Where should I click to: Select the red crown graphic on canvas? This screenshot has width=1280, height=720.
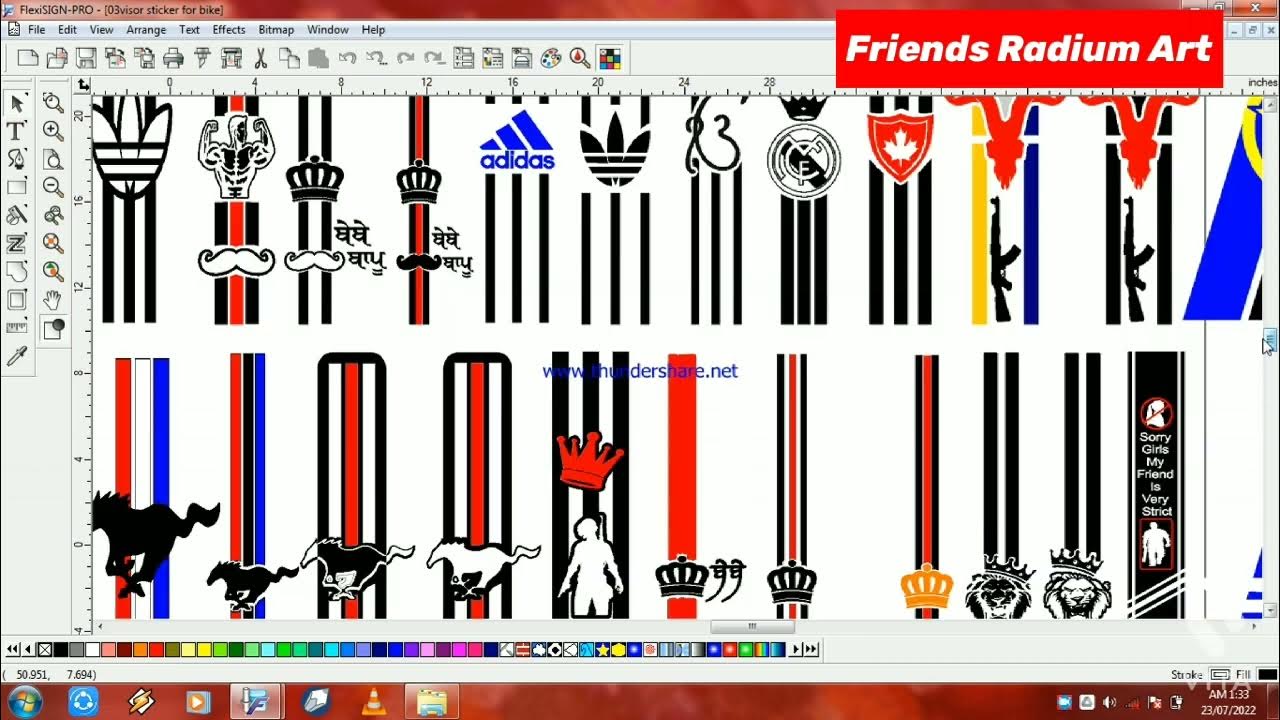590,460
